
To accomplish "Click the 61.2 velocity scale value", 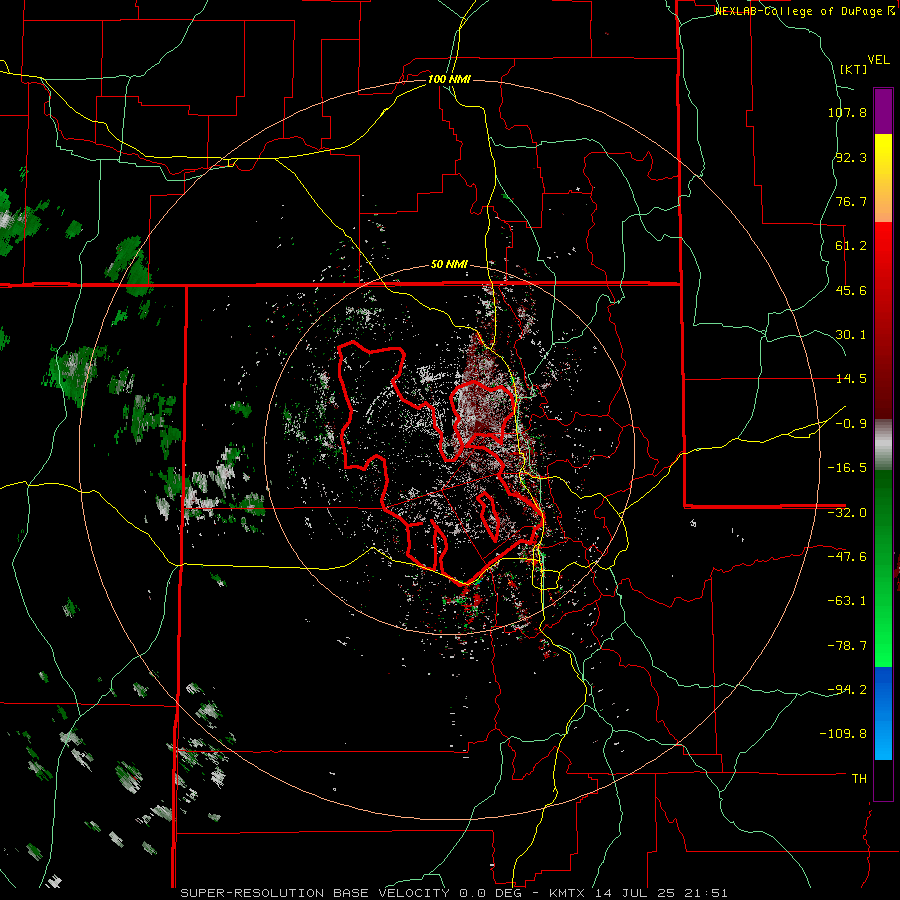I will click(851, 246).
